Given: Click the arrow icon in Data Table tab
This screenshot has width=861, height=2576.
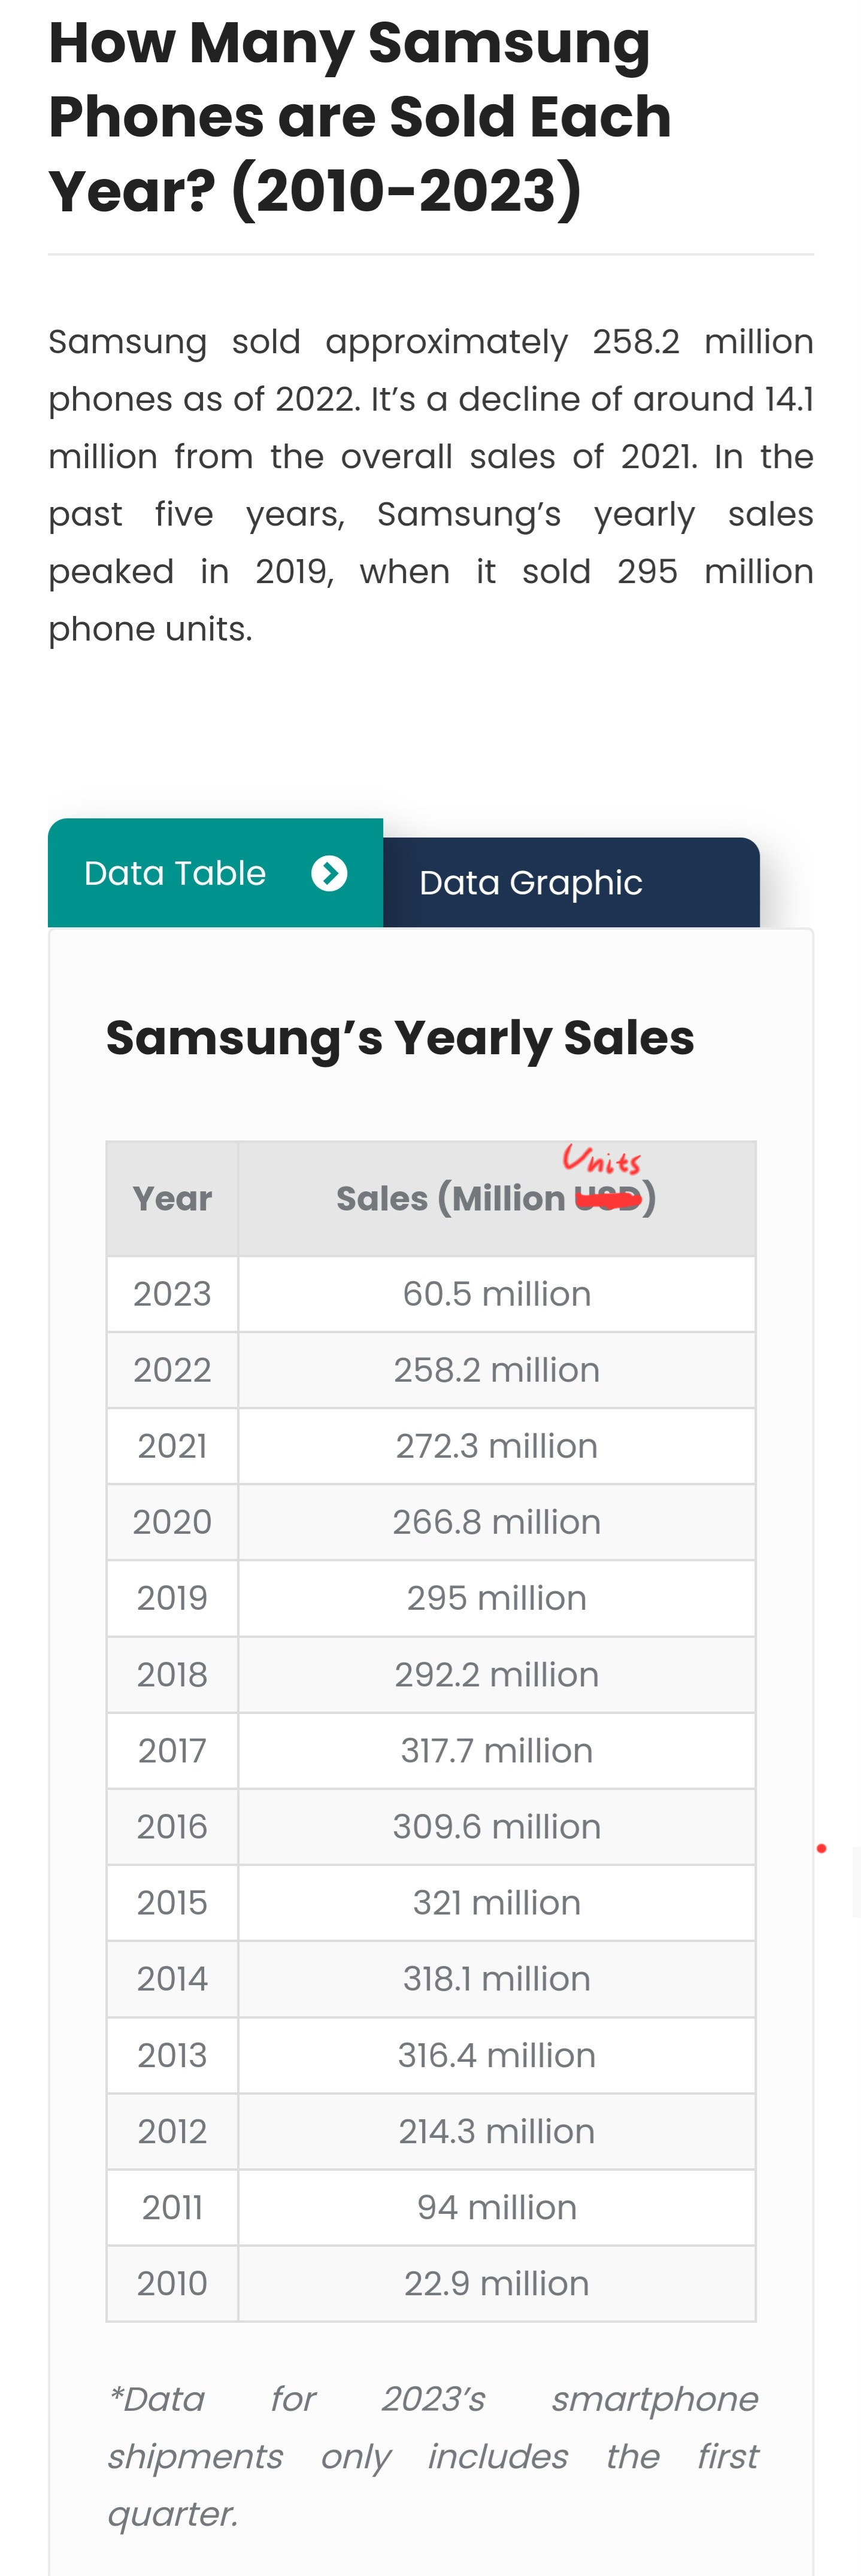Looking at the screenshot, I should tap(329, 873).
